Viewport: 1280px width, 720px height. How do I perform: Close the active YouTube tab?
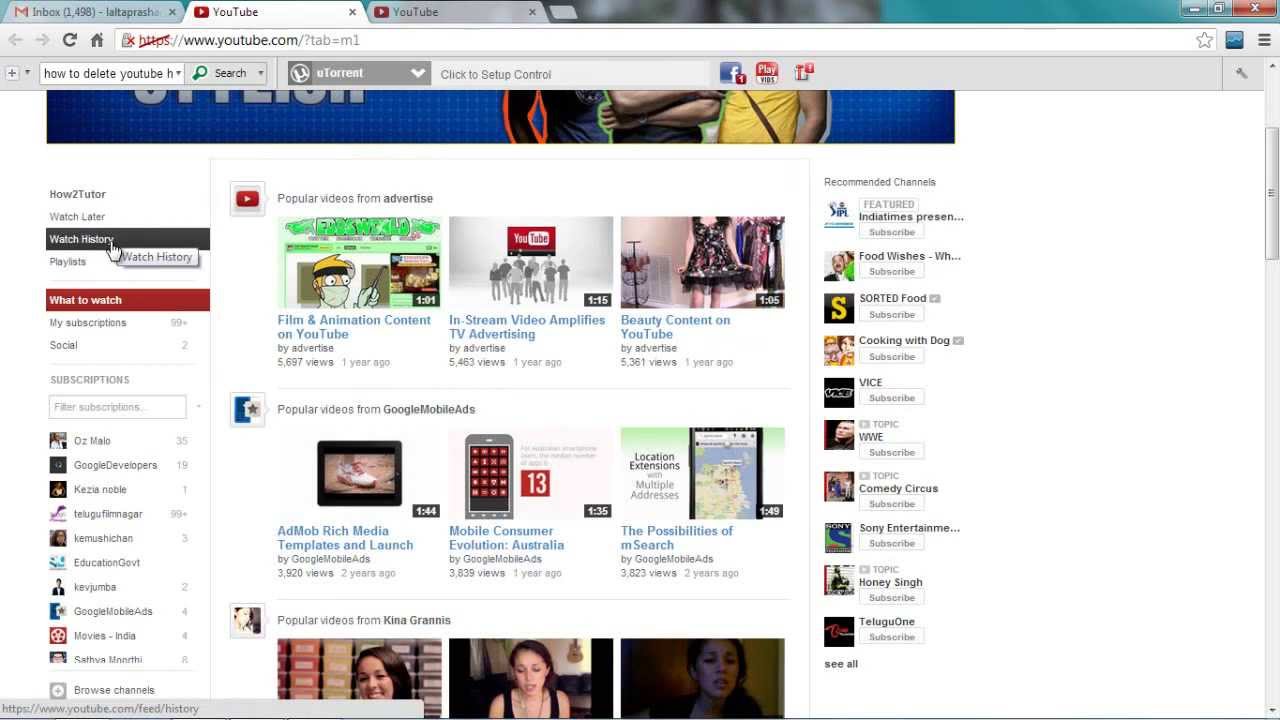[352, 12]
